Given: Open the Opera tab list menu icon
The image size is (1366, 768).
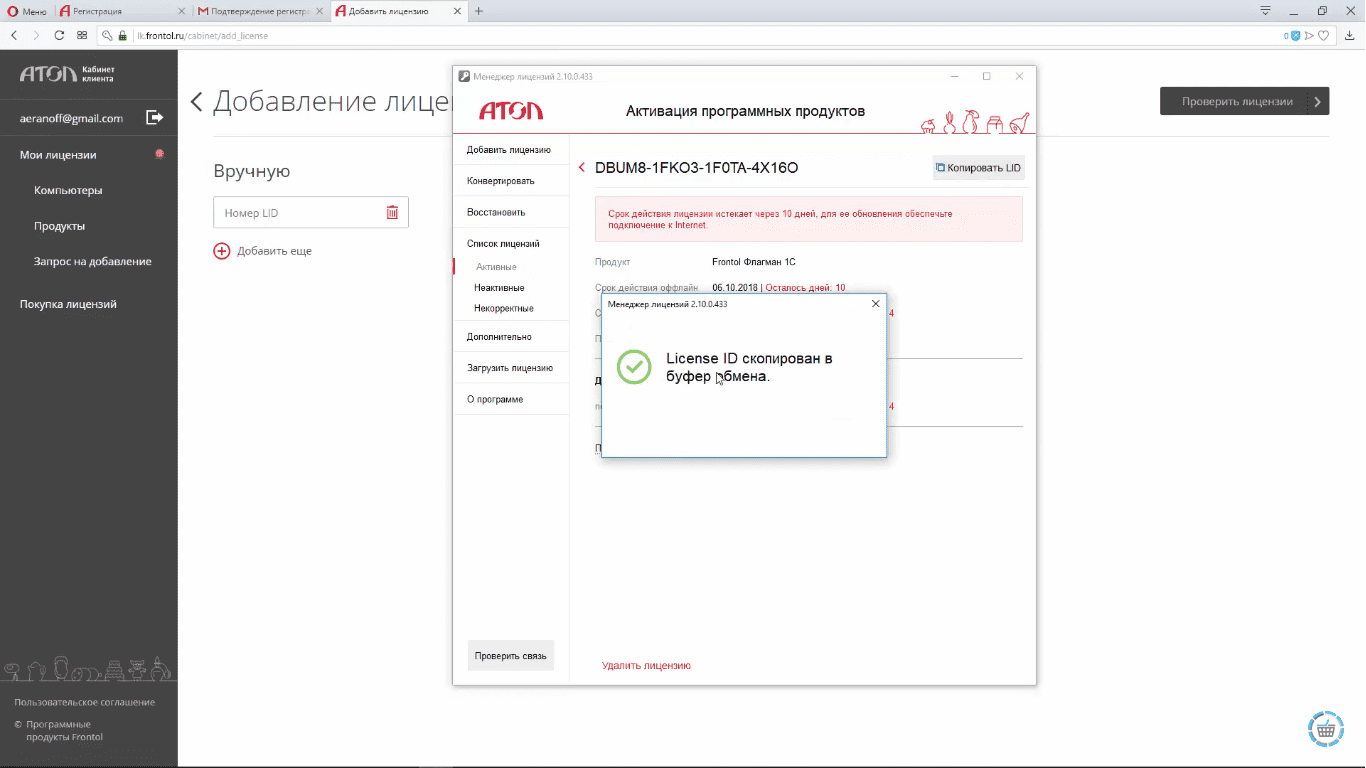Looking at the screenshot, I should (x=1265, y=11).
